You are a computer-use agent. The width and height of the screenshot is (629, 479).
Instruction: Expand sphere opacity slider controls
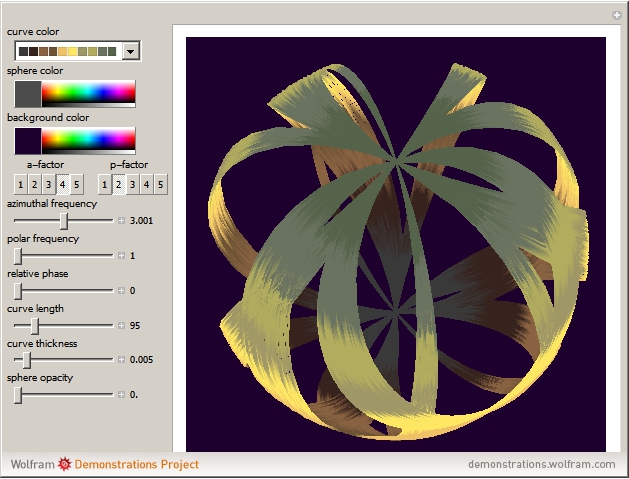point(122,395)
